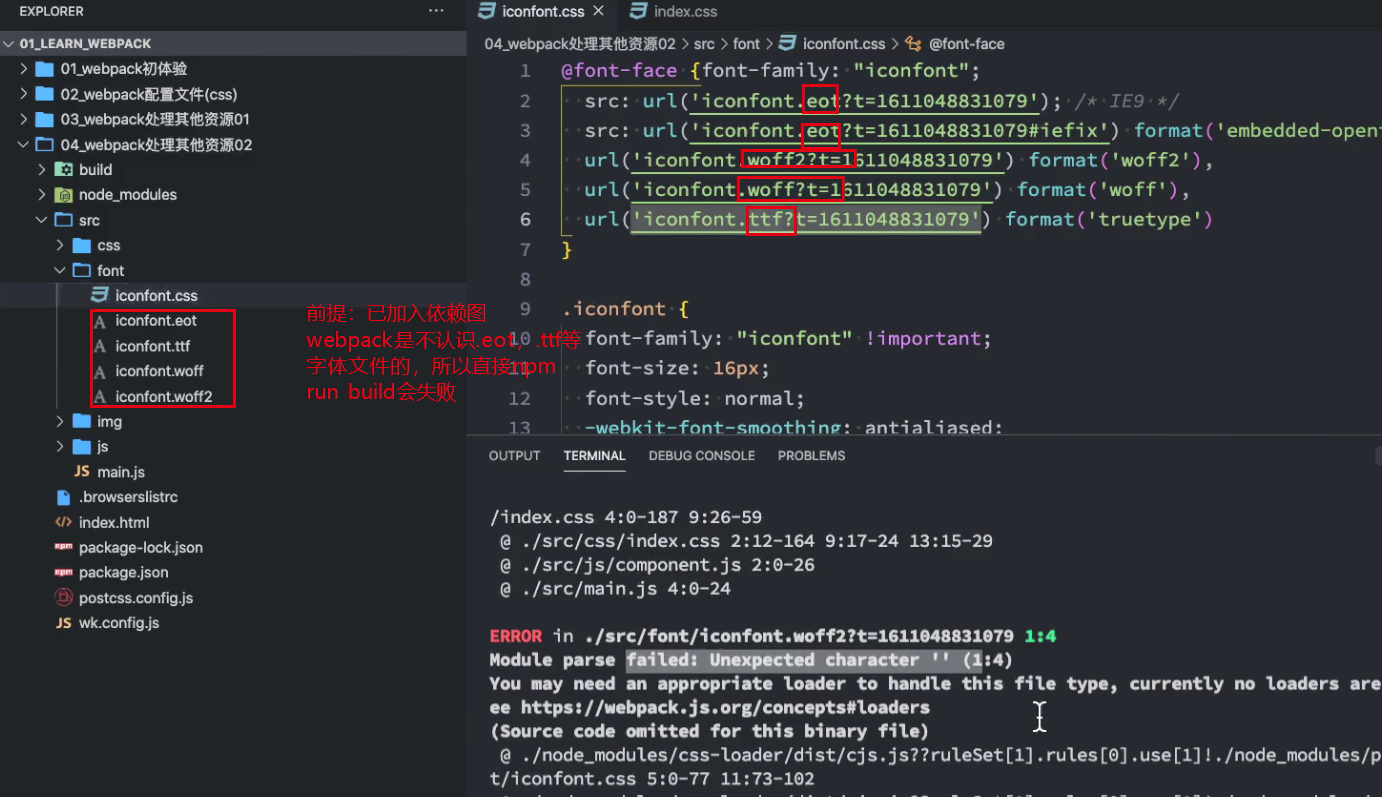This screenshot has width=1382, height=797.
Task: Click font file icon beside iconfont.woff2
Action: [99, 397]
